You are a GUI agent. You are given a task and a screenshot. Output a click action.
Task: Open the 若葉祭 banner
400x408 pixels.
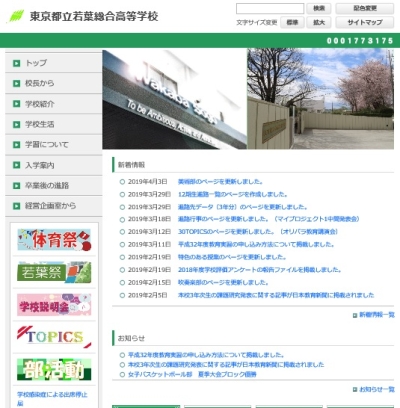(x=54, y=272)
